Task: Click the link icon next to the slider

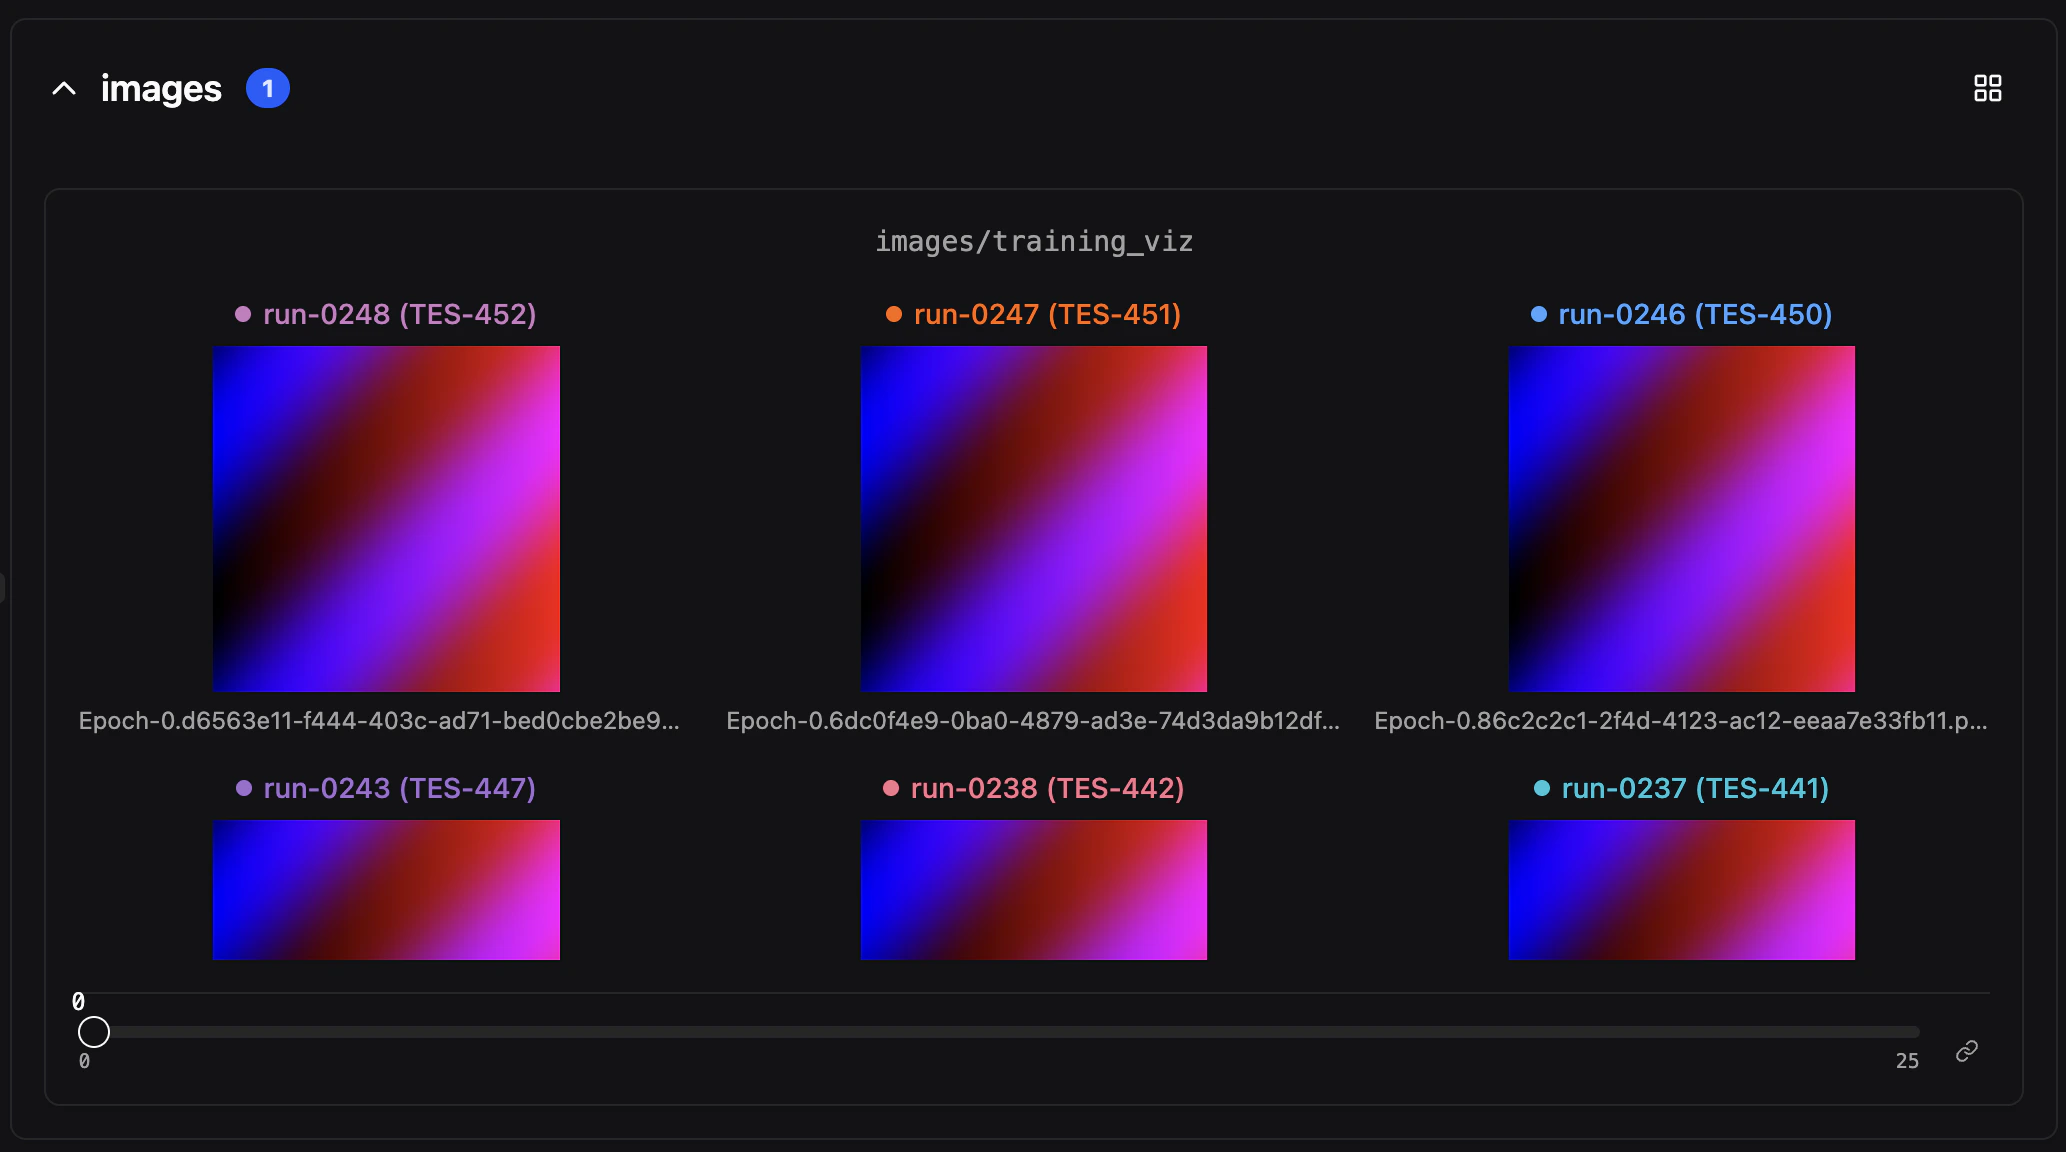Action: [x=1966, y=1050]
